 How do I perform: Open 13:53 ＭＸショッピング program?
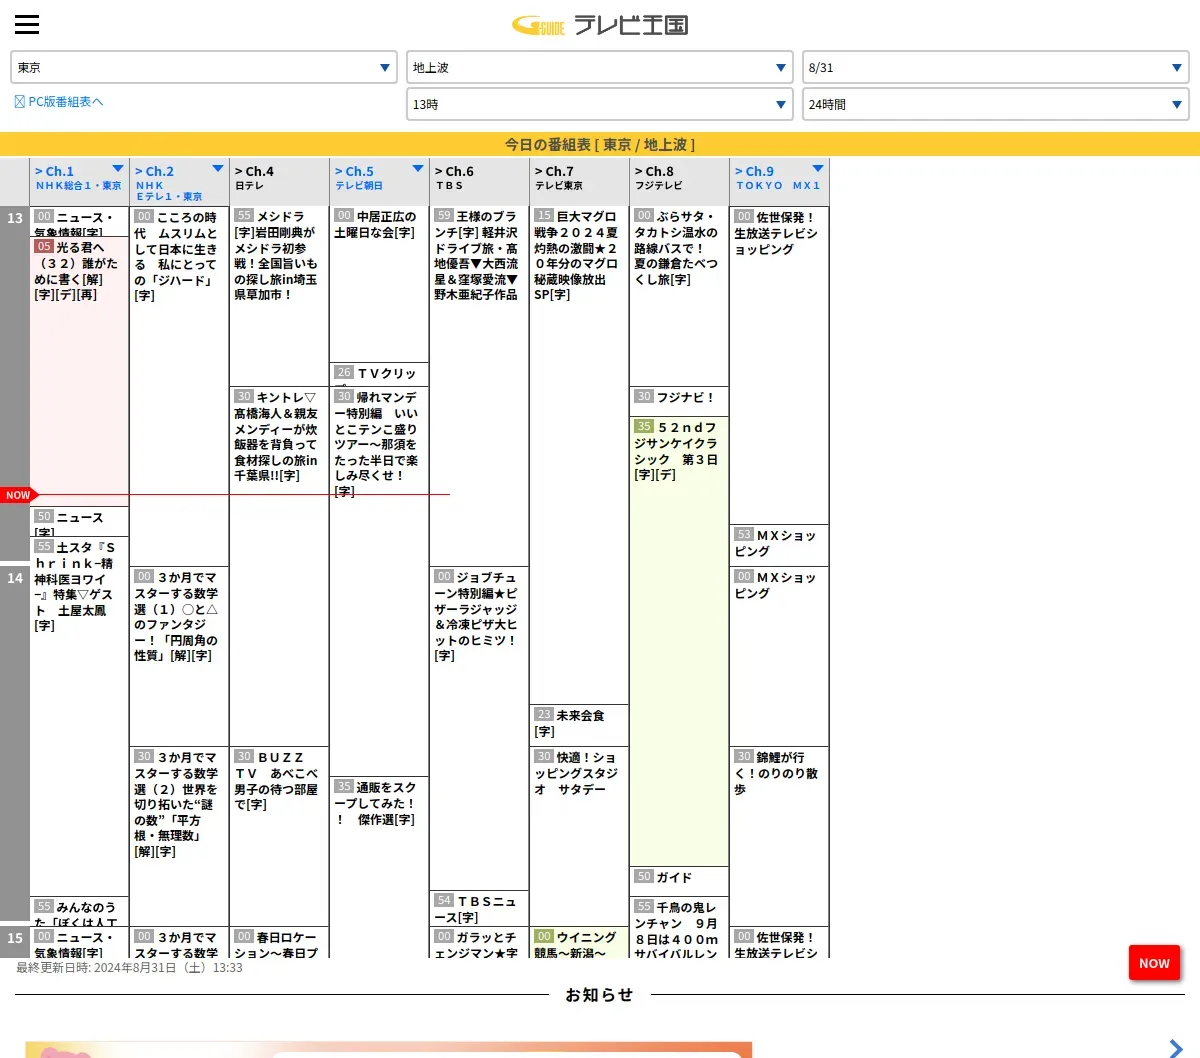tap(779, 545)
